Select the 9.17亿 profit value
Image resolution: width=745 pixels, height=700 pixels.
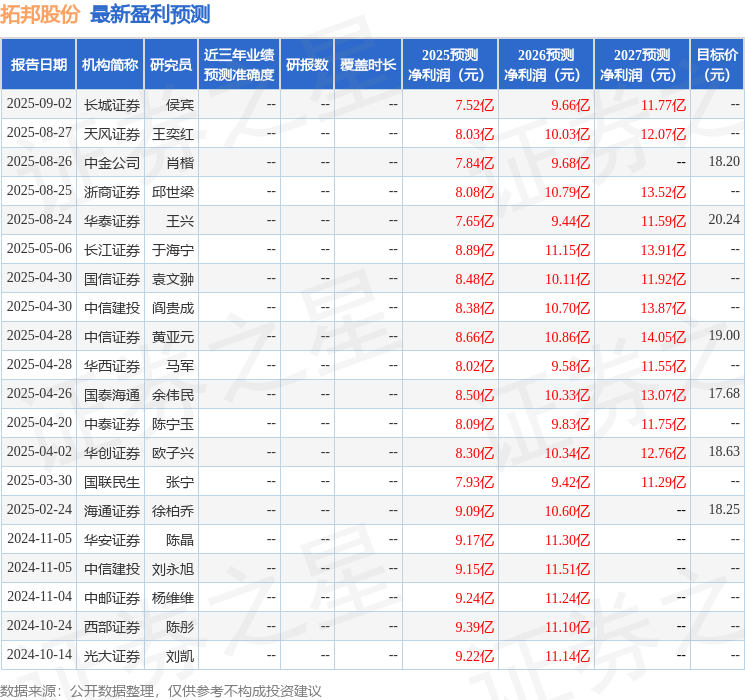(x=474, y=540)
